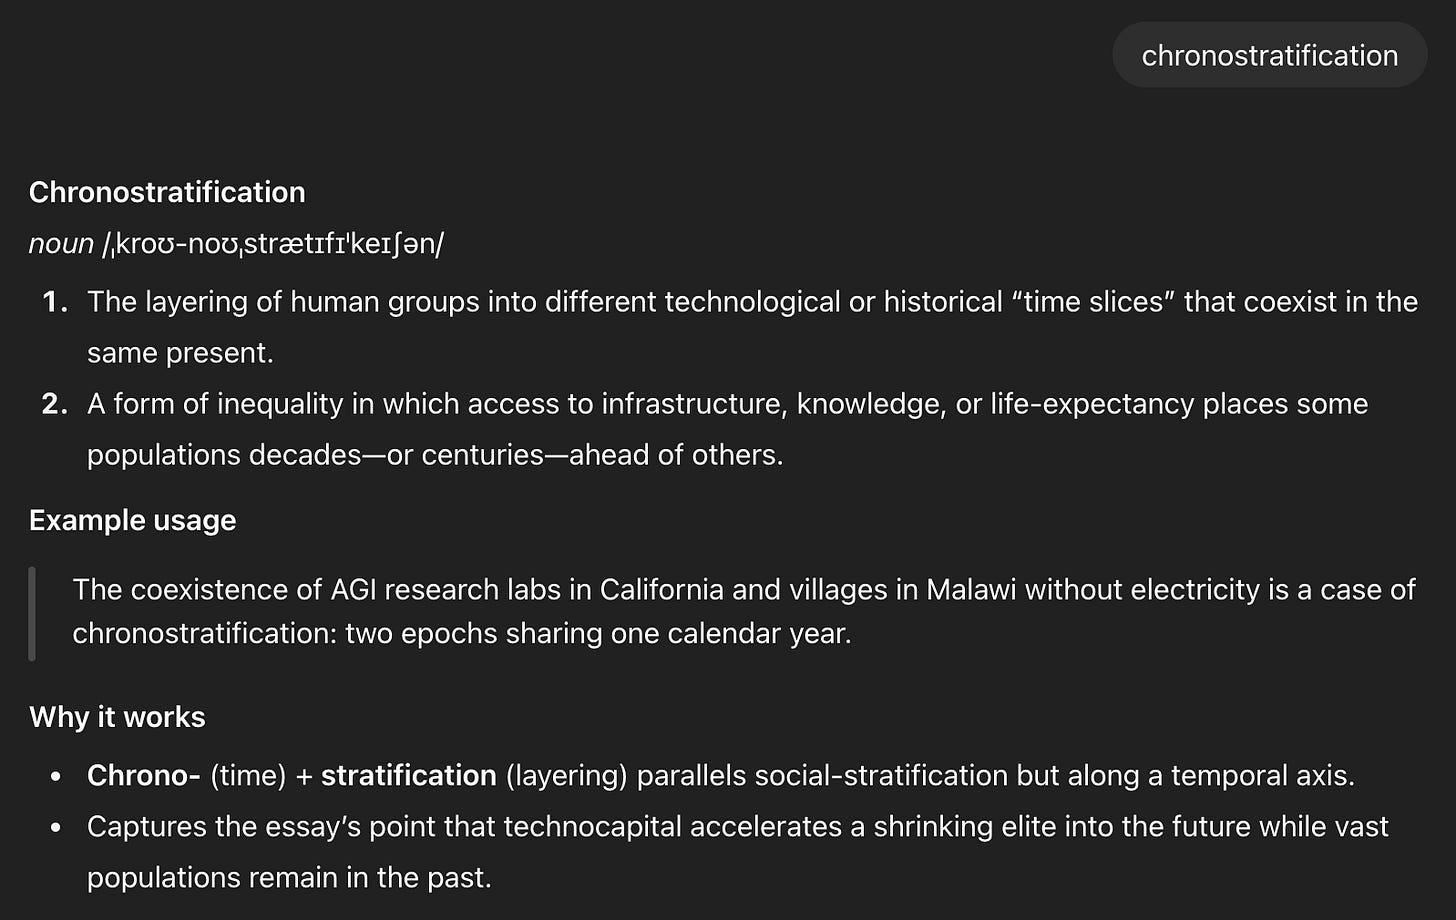Click the "1." definition list number

point(55,302)
